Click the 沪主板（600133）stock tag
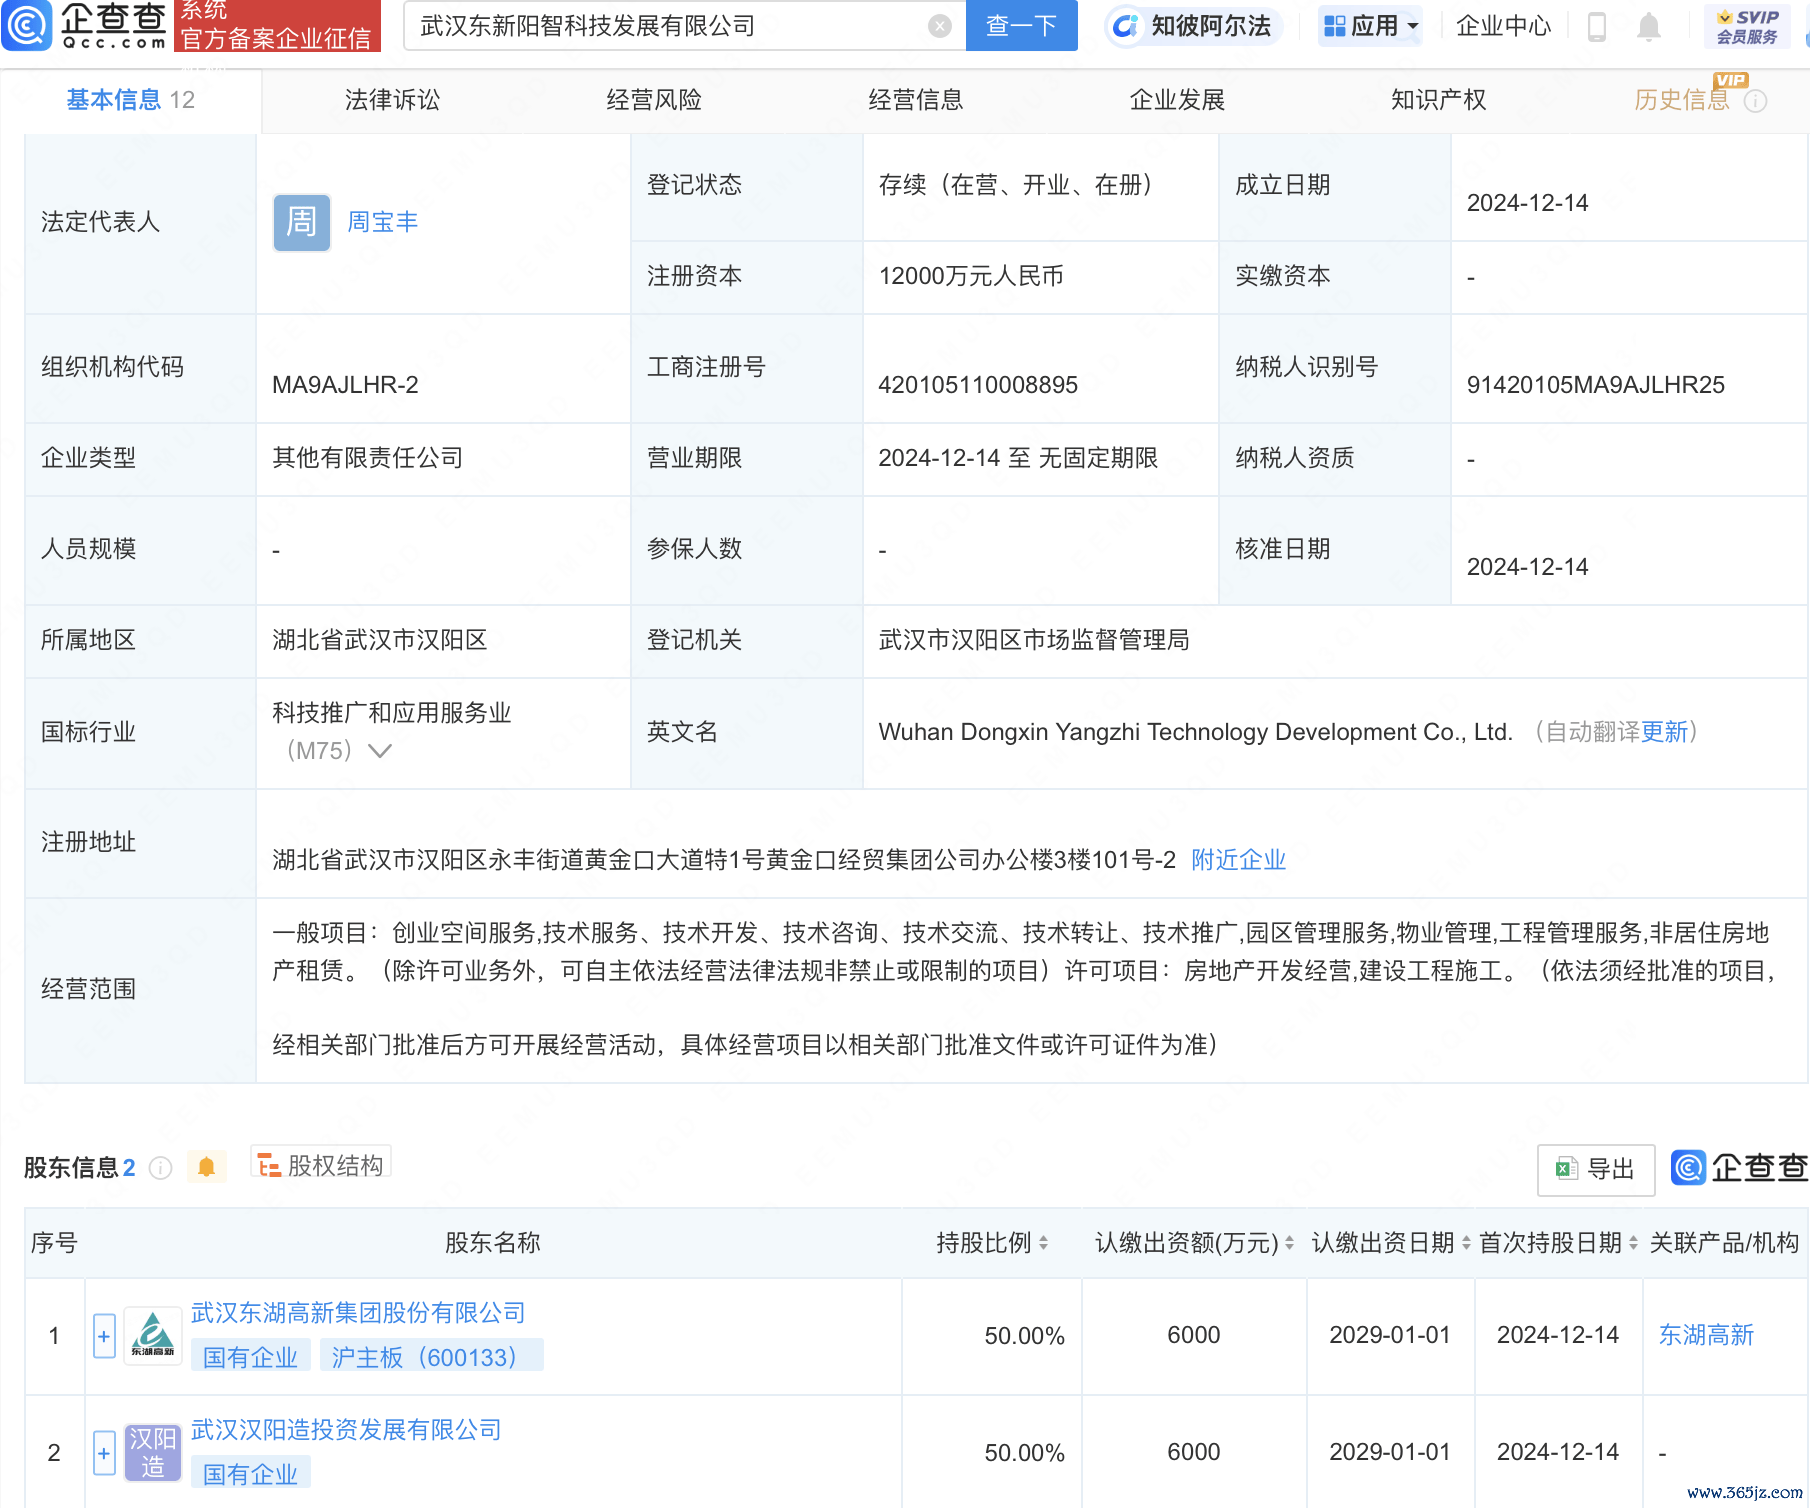 click(x=431, y=1357)
